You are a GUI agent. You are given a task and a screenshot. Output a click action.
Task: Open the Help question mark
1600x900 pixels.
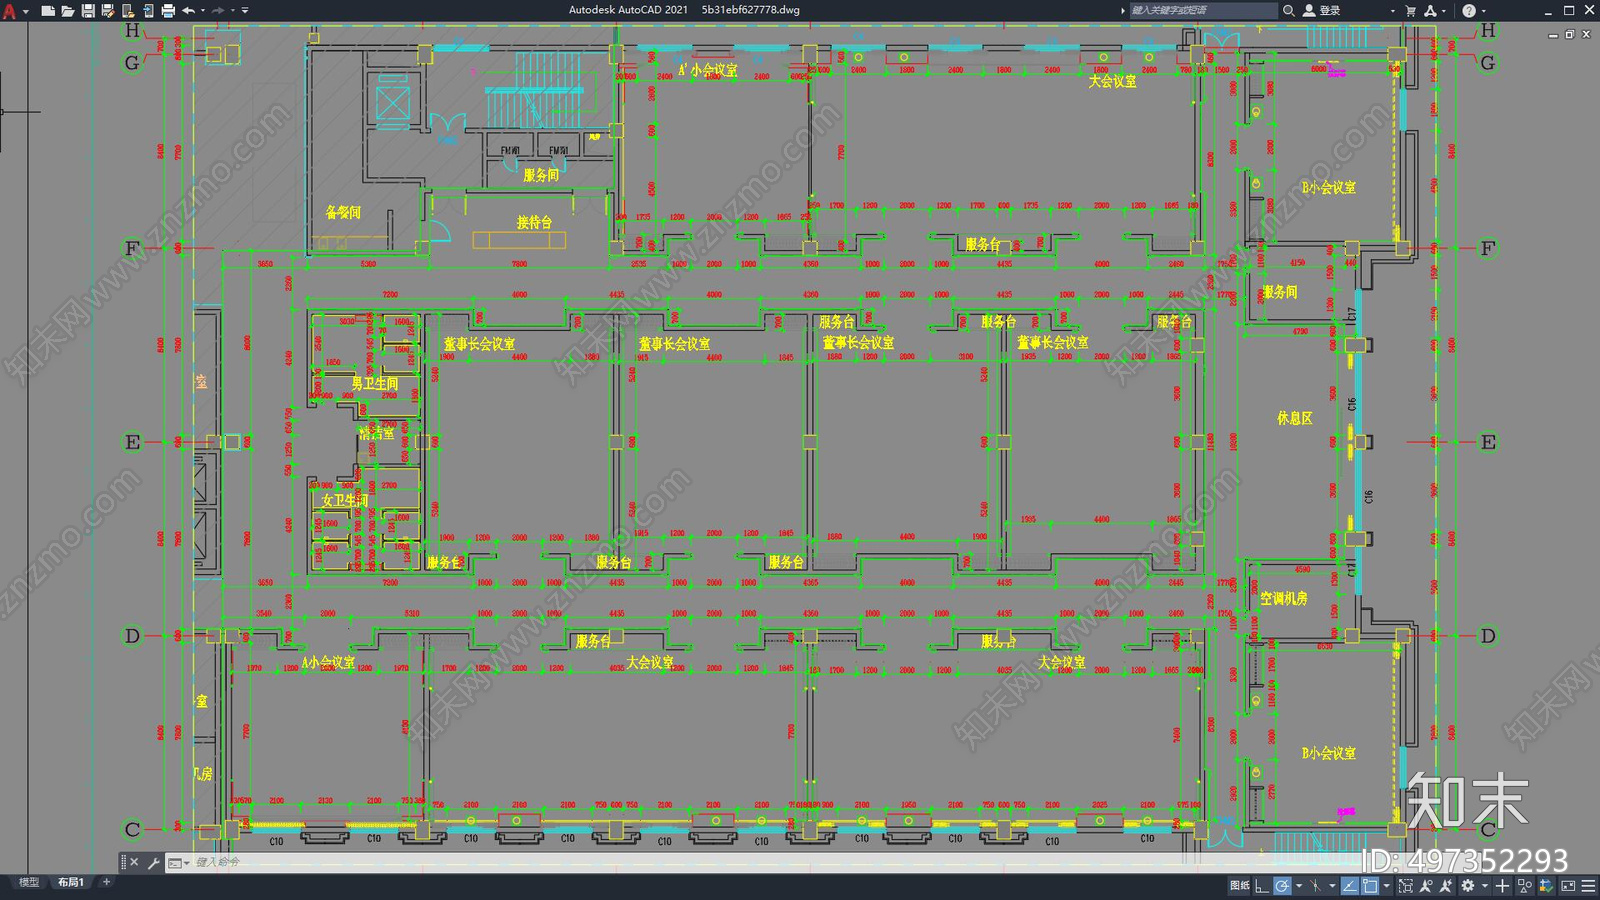coord(1469,10)
